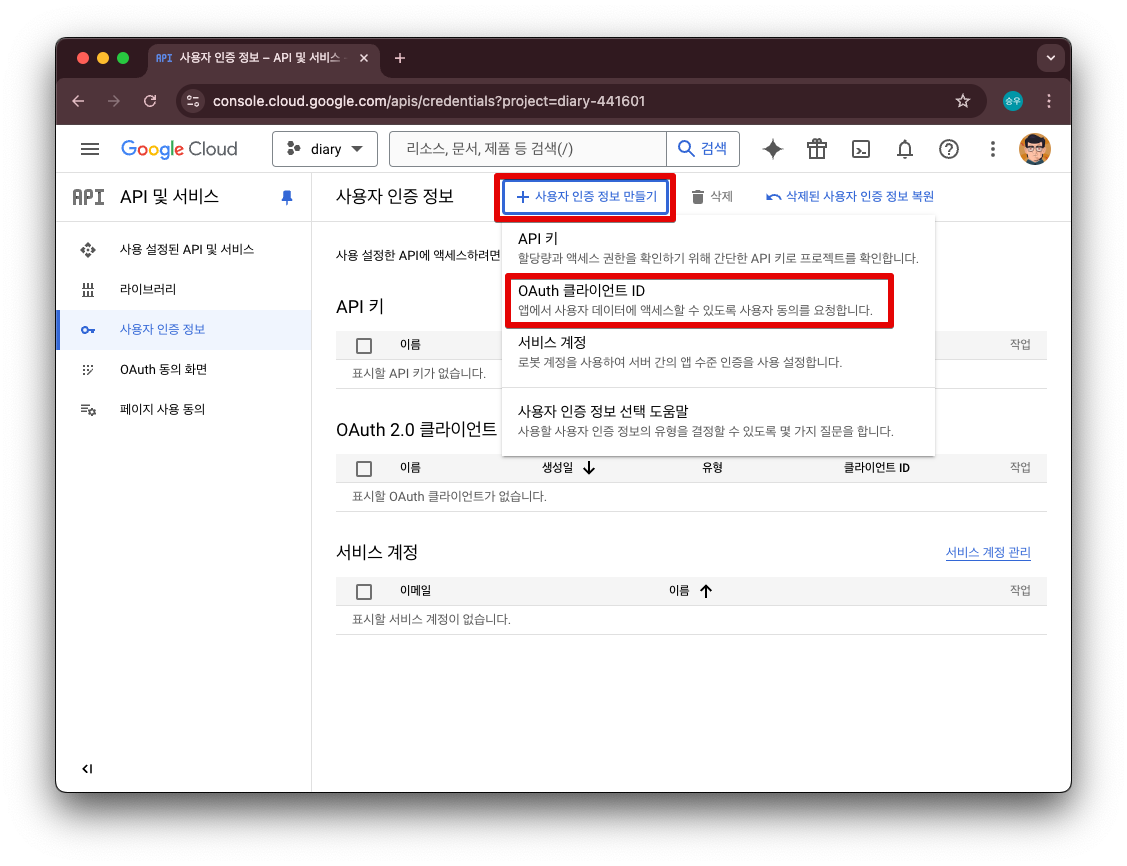Sort service accounts by 이름 arrow
This screenshot has width=1127, height=866.
click(706, 591)
